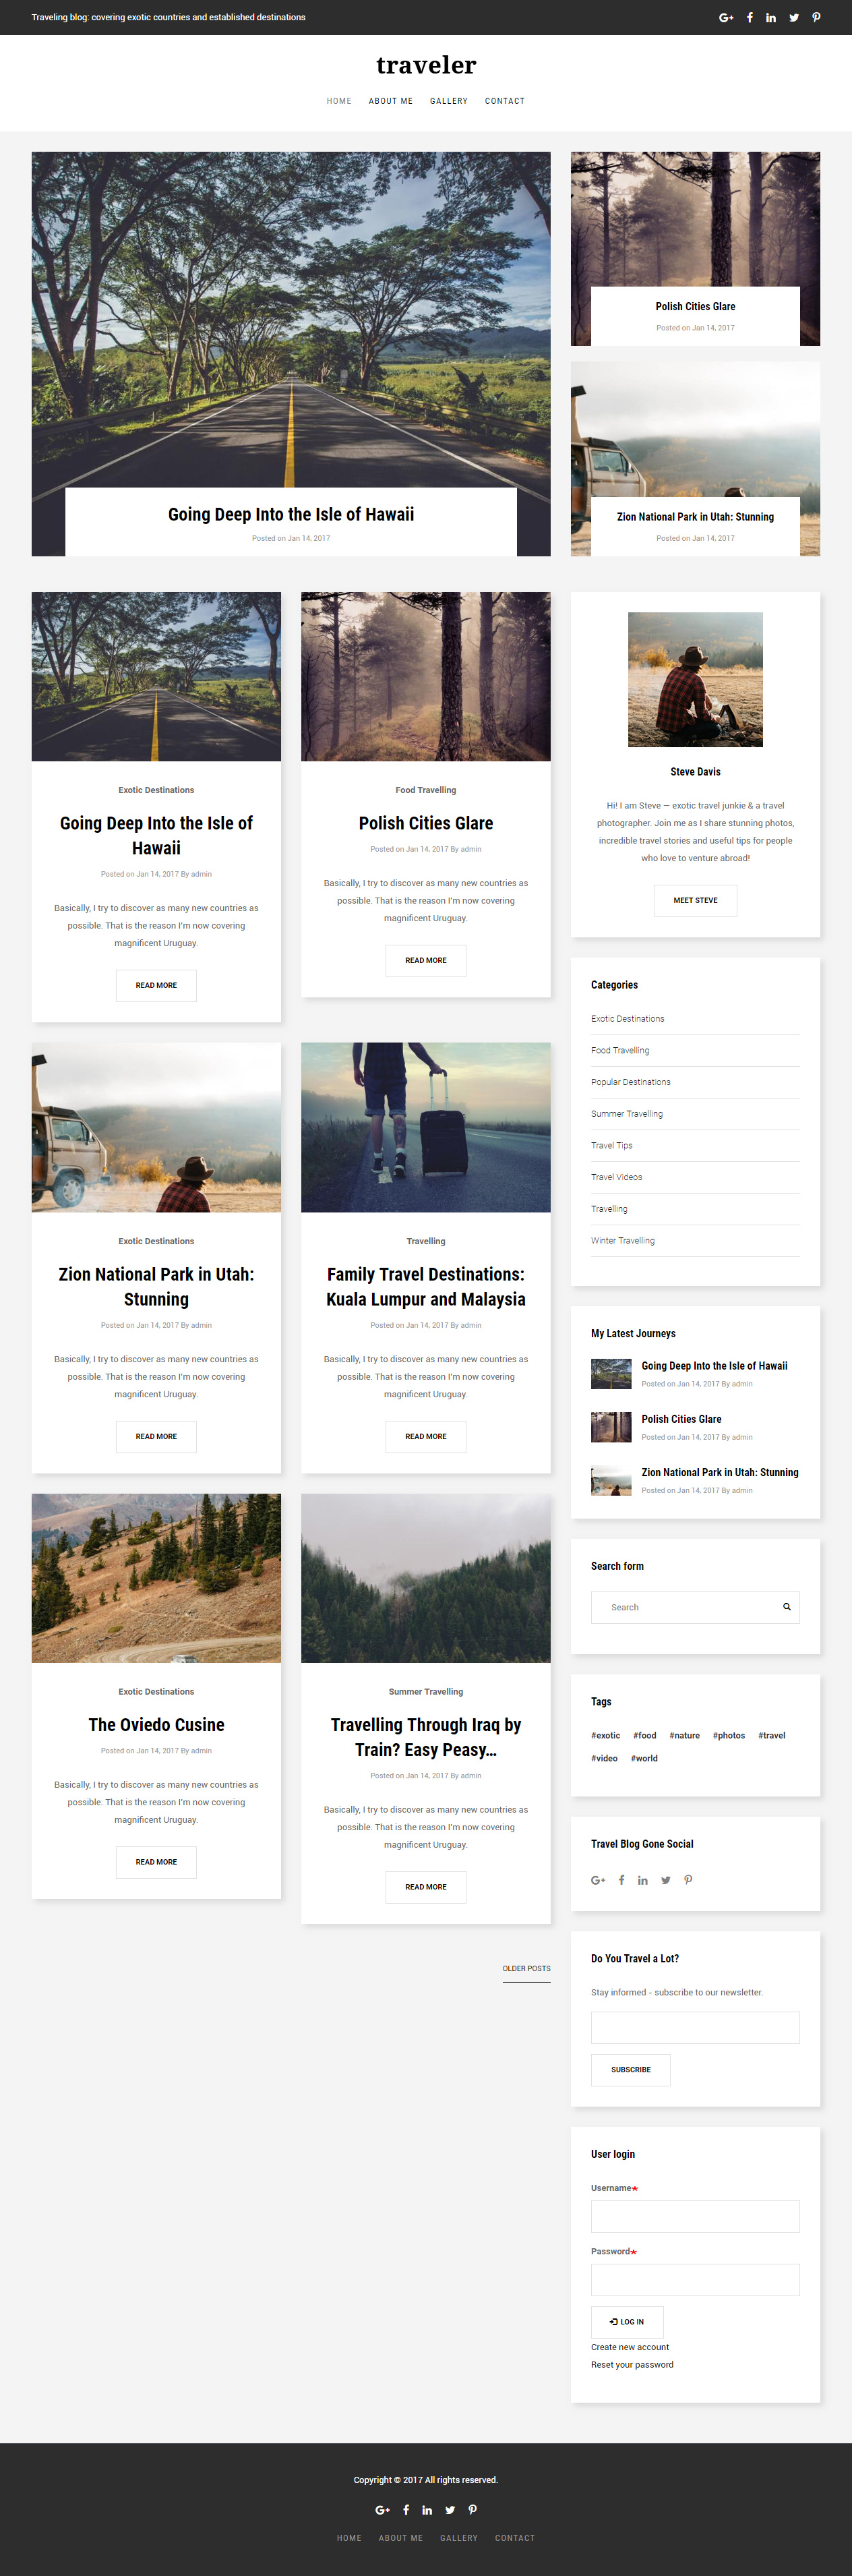Open CONTACT link in footer menu
Image resolution: width=852 pixels, height=2576 pixels.
point(515,2538)
